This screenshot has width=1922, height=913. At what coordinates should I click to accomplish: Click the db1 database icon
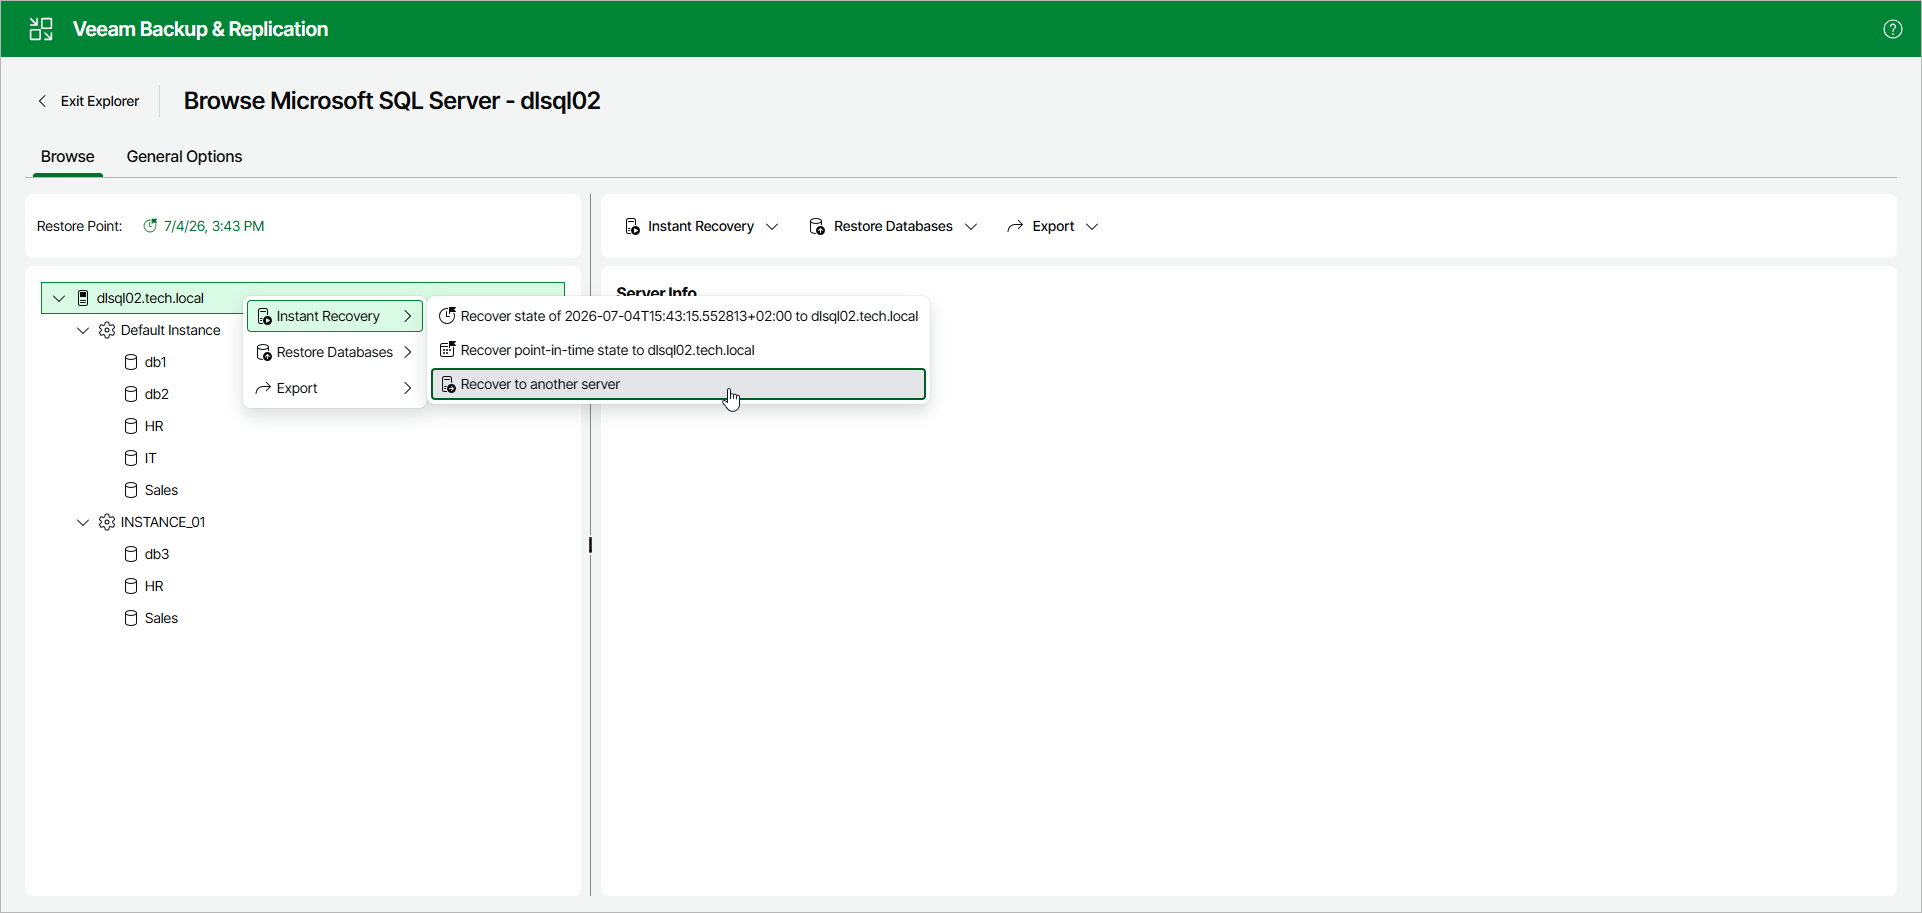[131, 362]
